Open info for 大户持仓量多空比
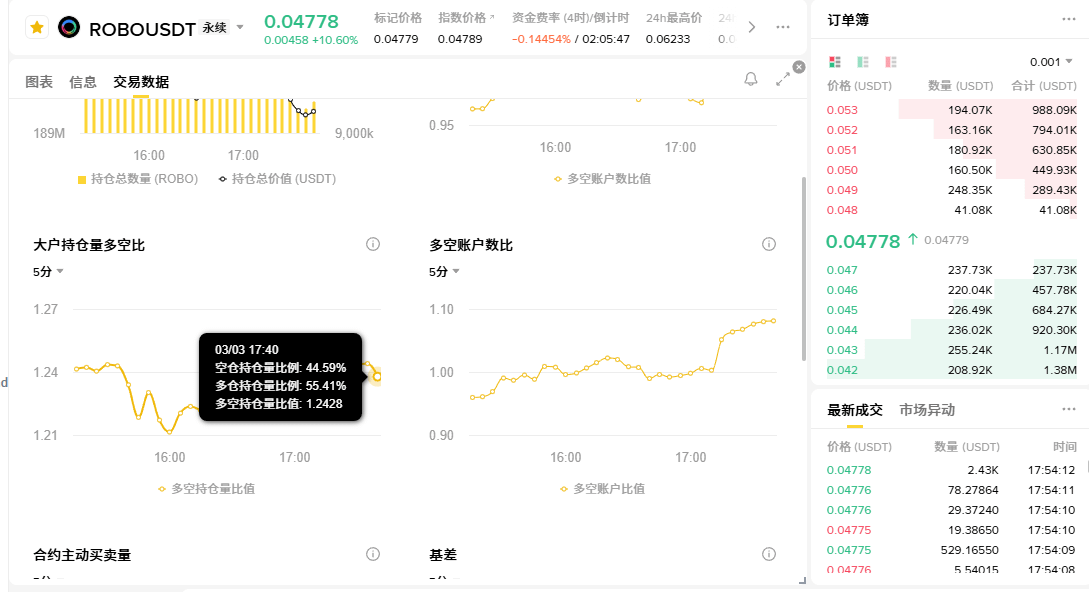The image size is (1089, 592). tap(373, 244)
